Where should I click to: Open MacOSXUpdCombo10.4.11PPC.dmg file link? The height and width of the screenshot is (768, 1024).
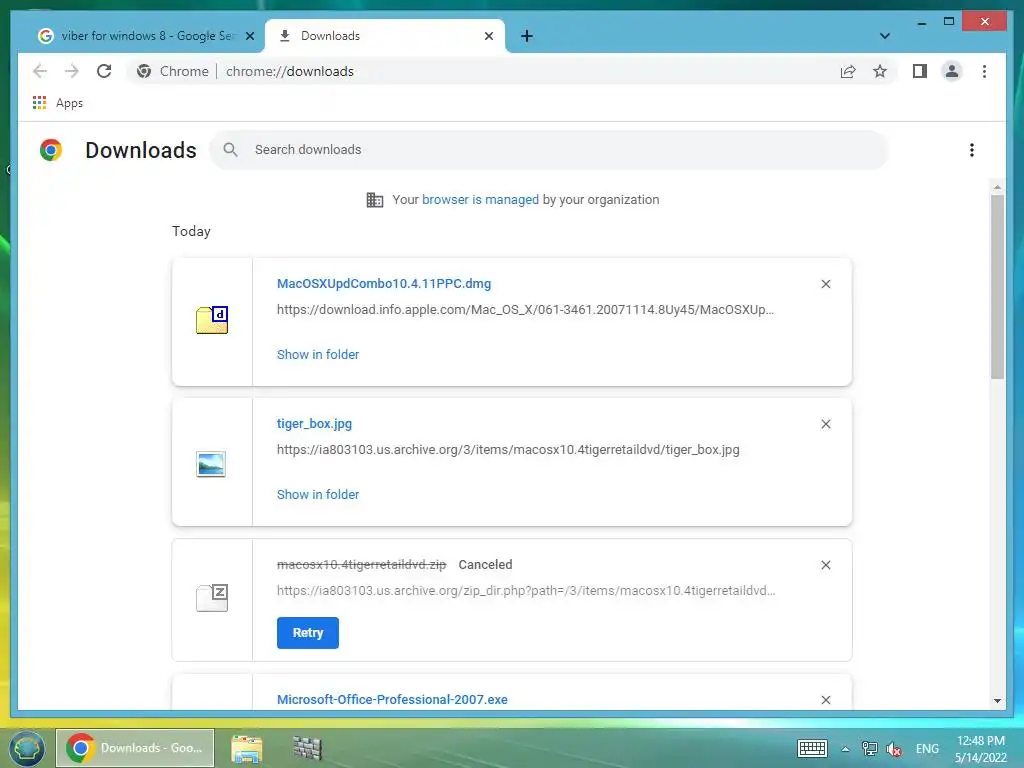click(384, 284)
